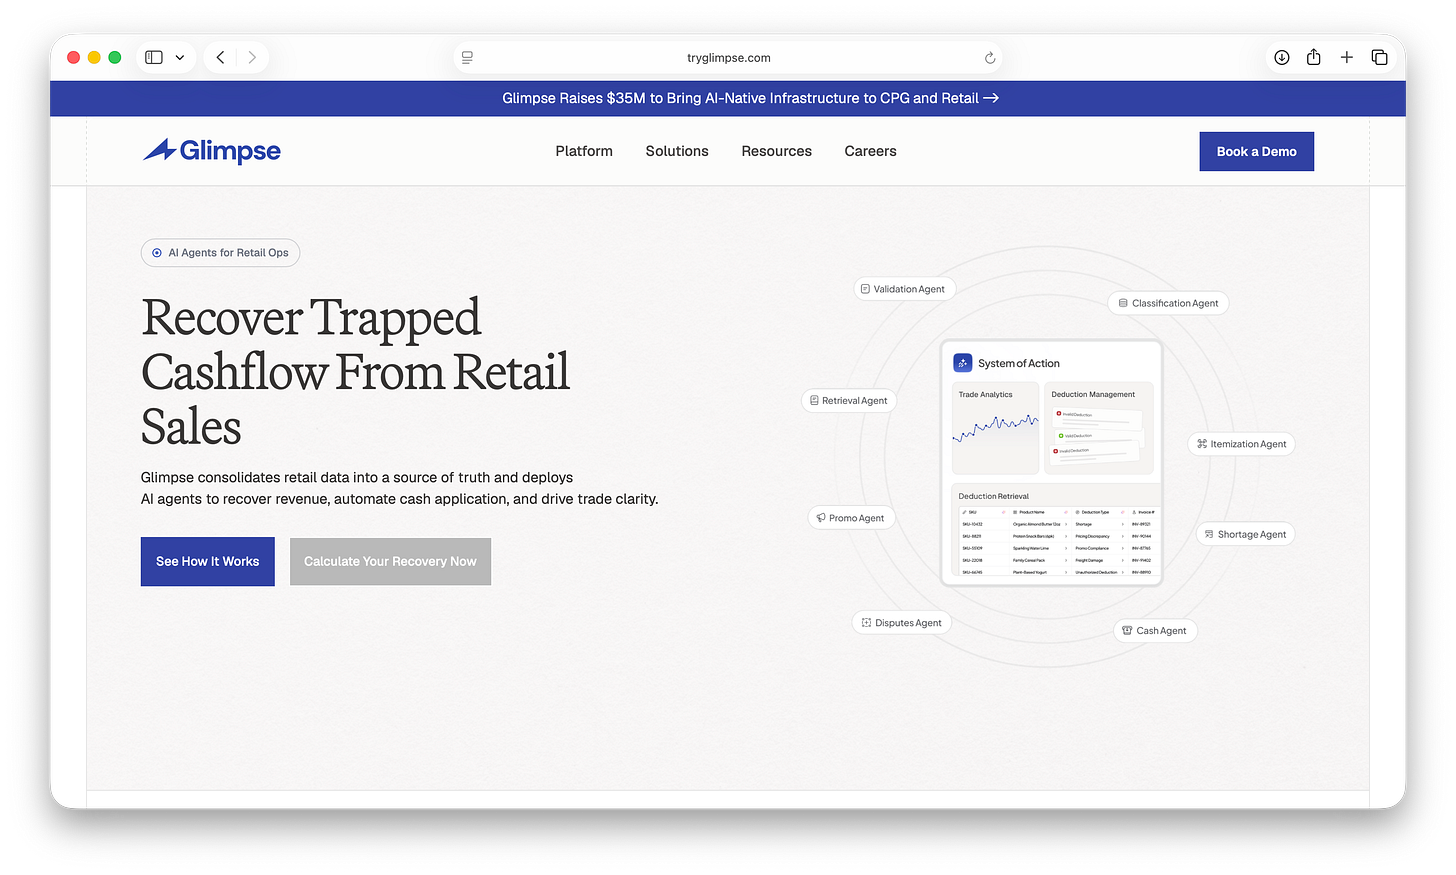The width and height of the screenshot is (1456, 875).
Task: Open the Platform menu
Action: [584, 151]
